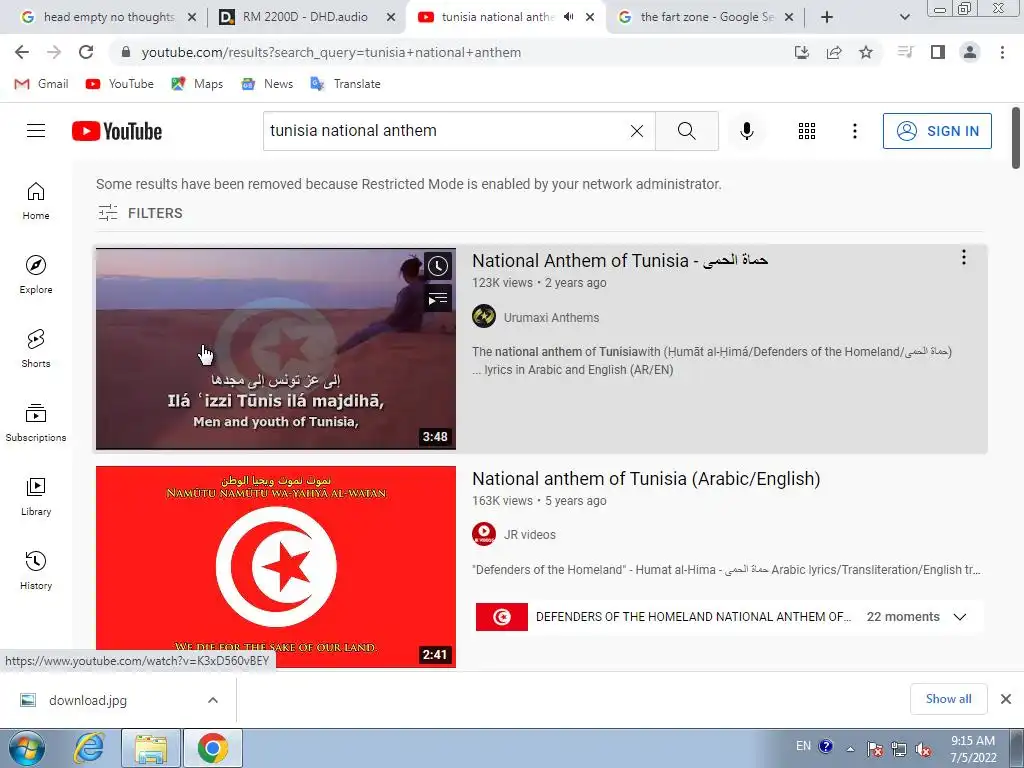Open JR videos channel name
The width and height of the screenshot is (1024, 768).
[530, 534]
